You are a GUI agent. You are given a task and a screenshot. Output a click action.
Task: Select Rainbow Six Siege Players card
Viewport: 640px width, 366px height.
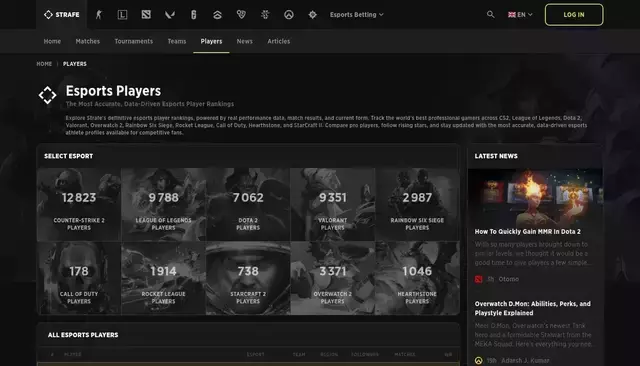tap(417, 204)
